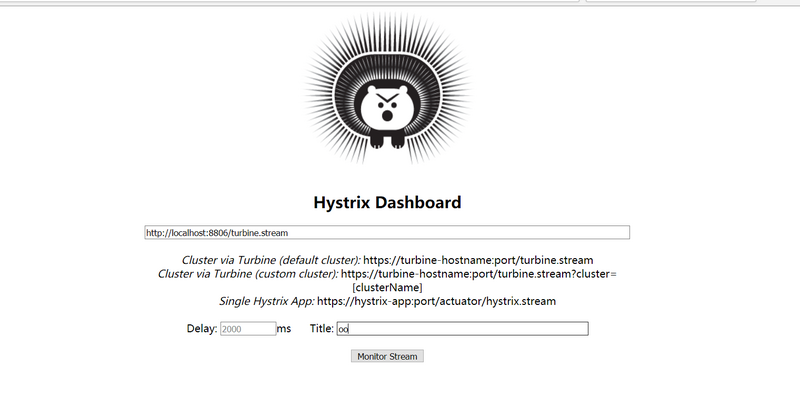Click the 'Cluster via Turbine (default cluster):' label
Screen dimensions: 800x419
click(x=271, y=260)
